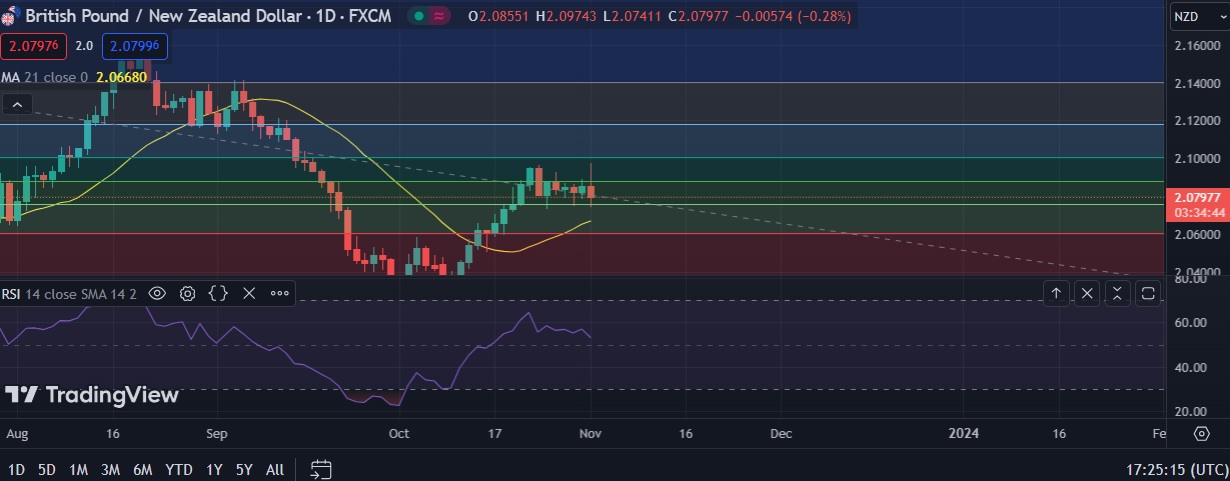The image size is (1230, 481).
Task: Open RSI more options ellipsis menu
Action: tap(280, 293)
